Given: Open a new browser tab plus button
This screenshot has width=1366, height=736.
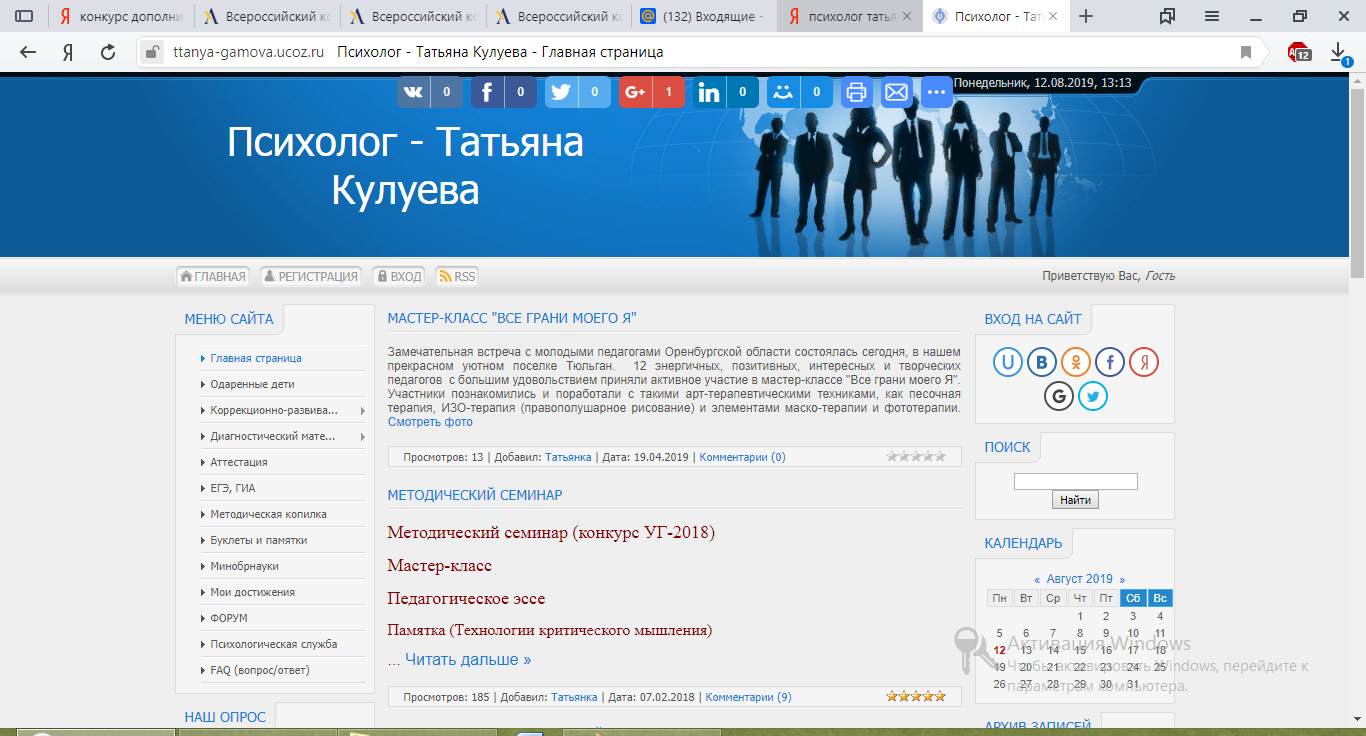Looking at the screenshot, I should coord(1086,16).
